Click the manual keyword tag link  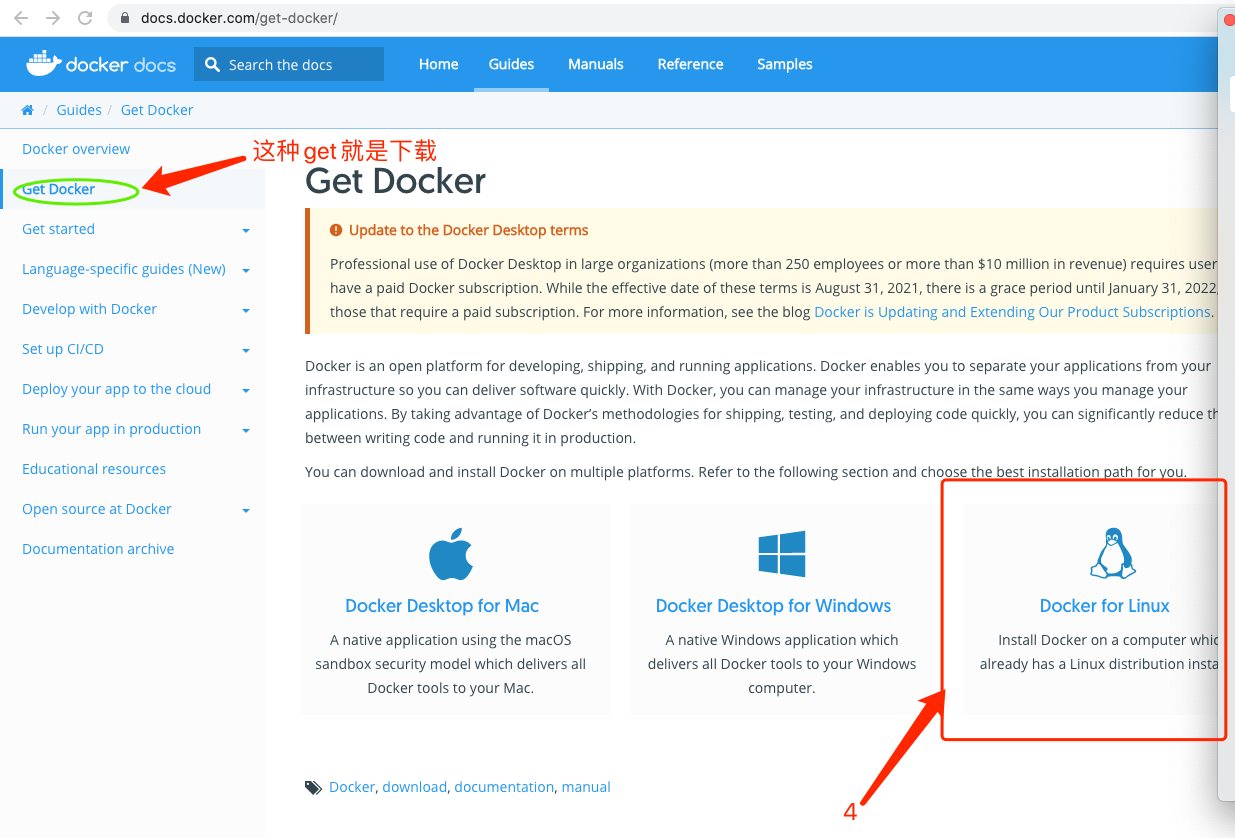[x=586, y=787]
